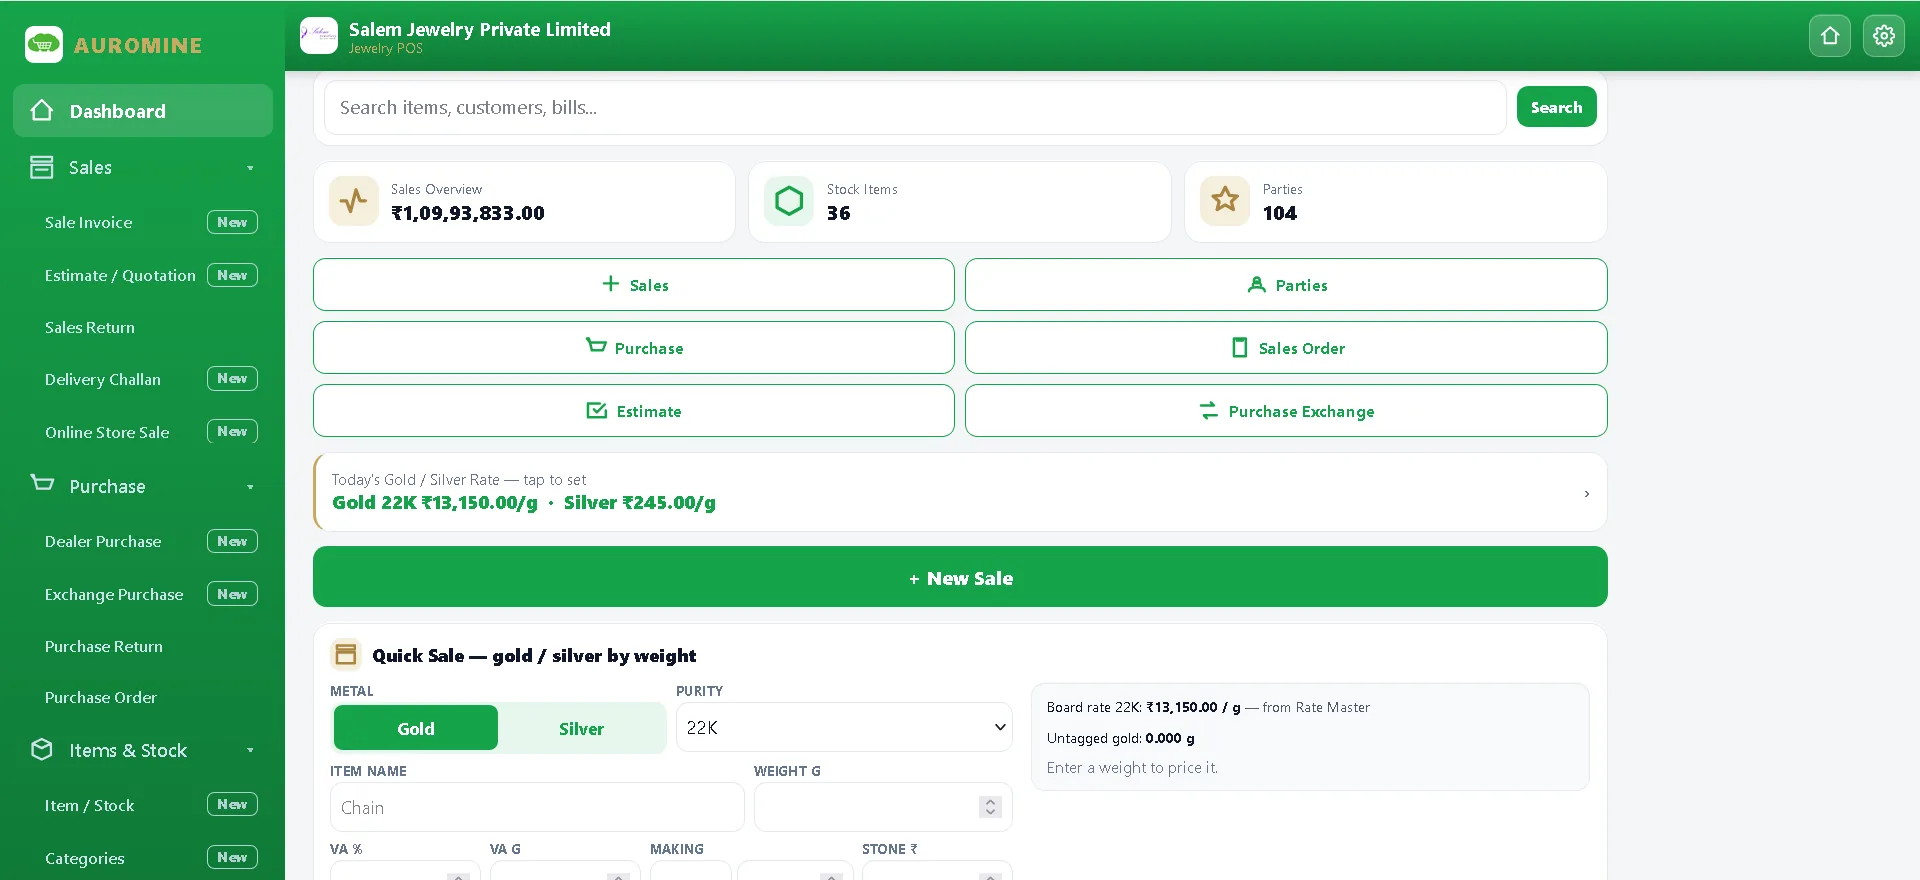Click New badge beside Sale Invoice

[x=232, y=222]
